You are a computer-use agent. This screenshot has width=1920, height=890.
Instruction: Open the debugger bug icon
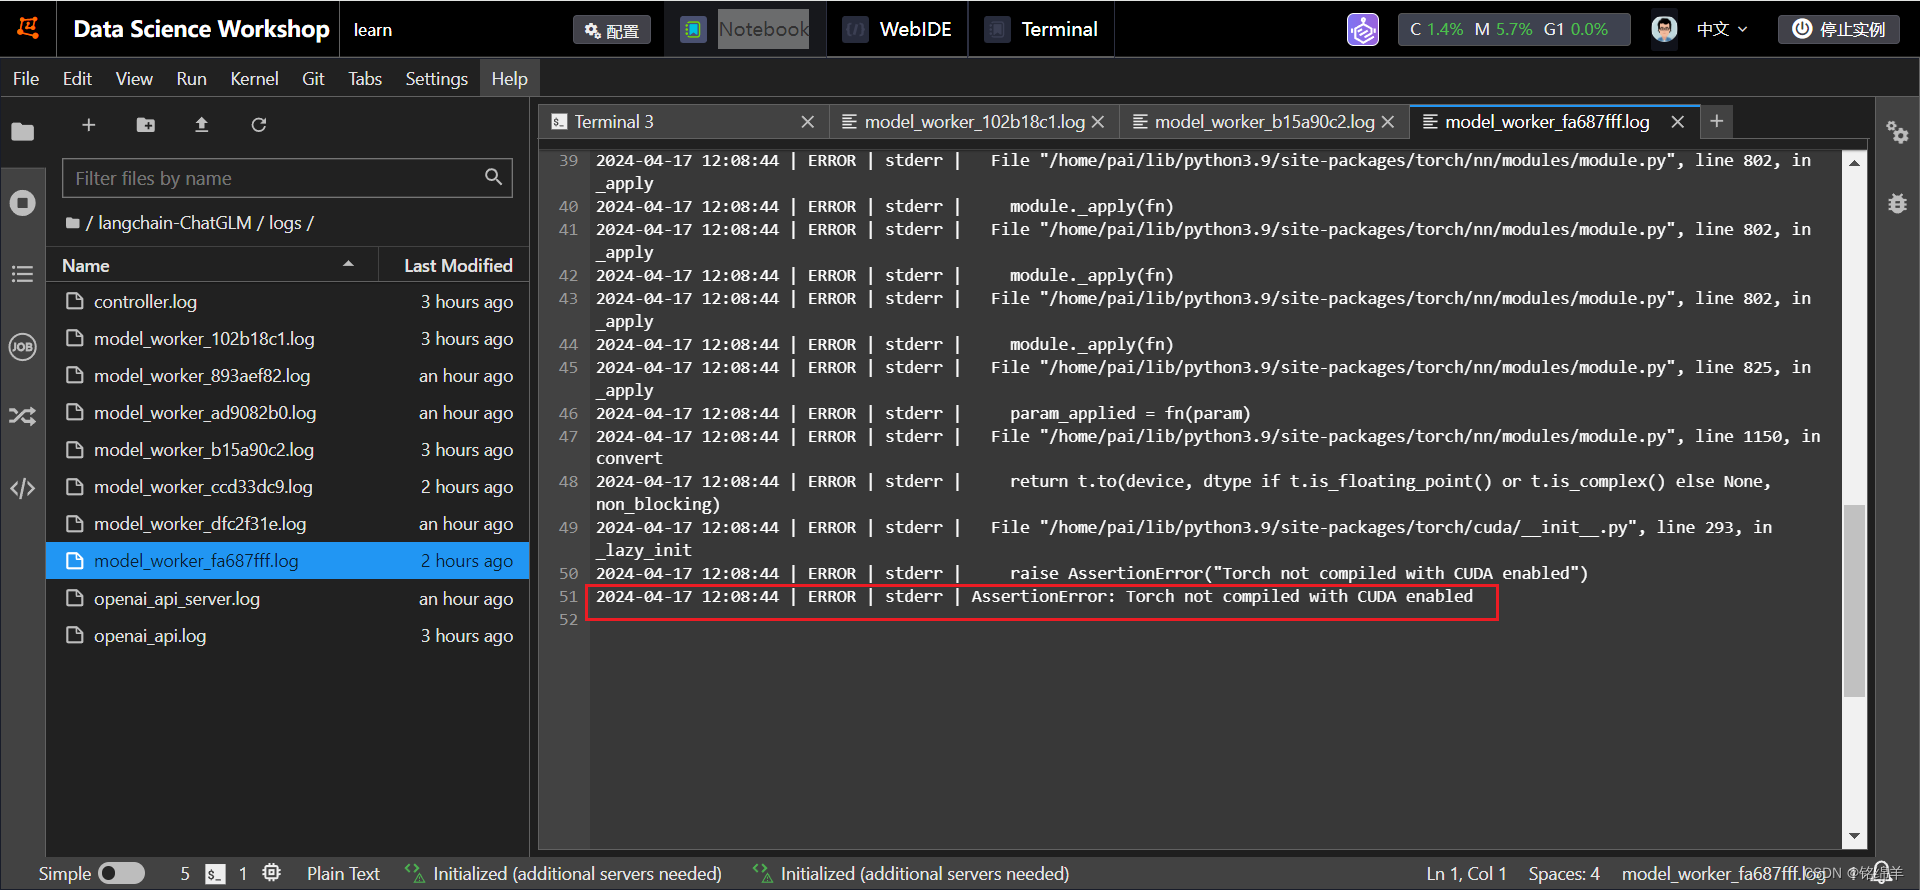(1897, 203)
